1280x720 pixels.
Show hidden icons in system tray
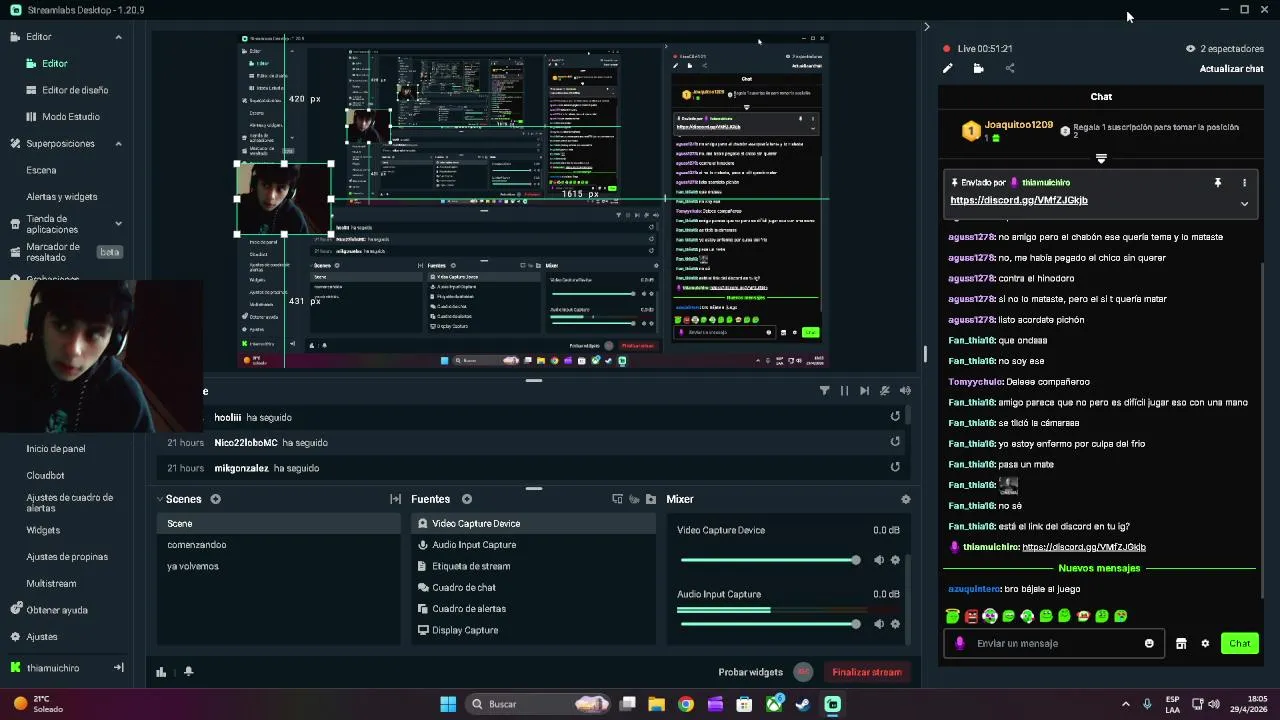[x=1125, y=704]
